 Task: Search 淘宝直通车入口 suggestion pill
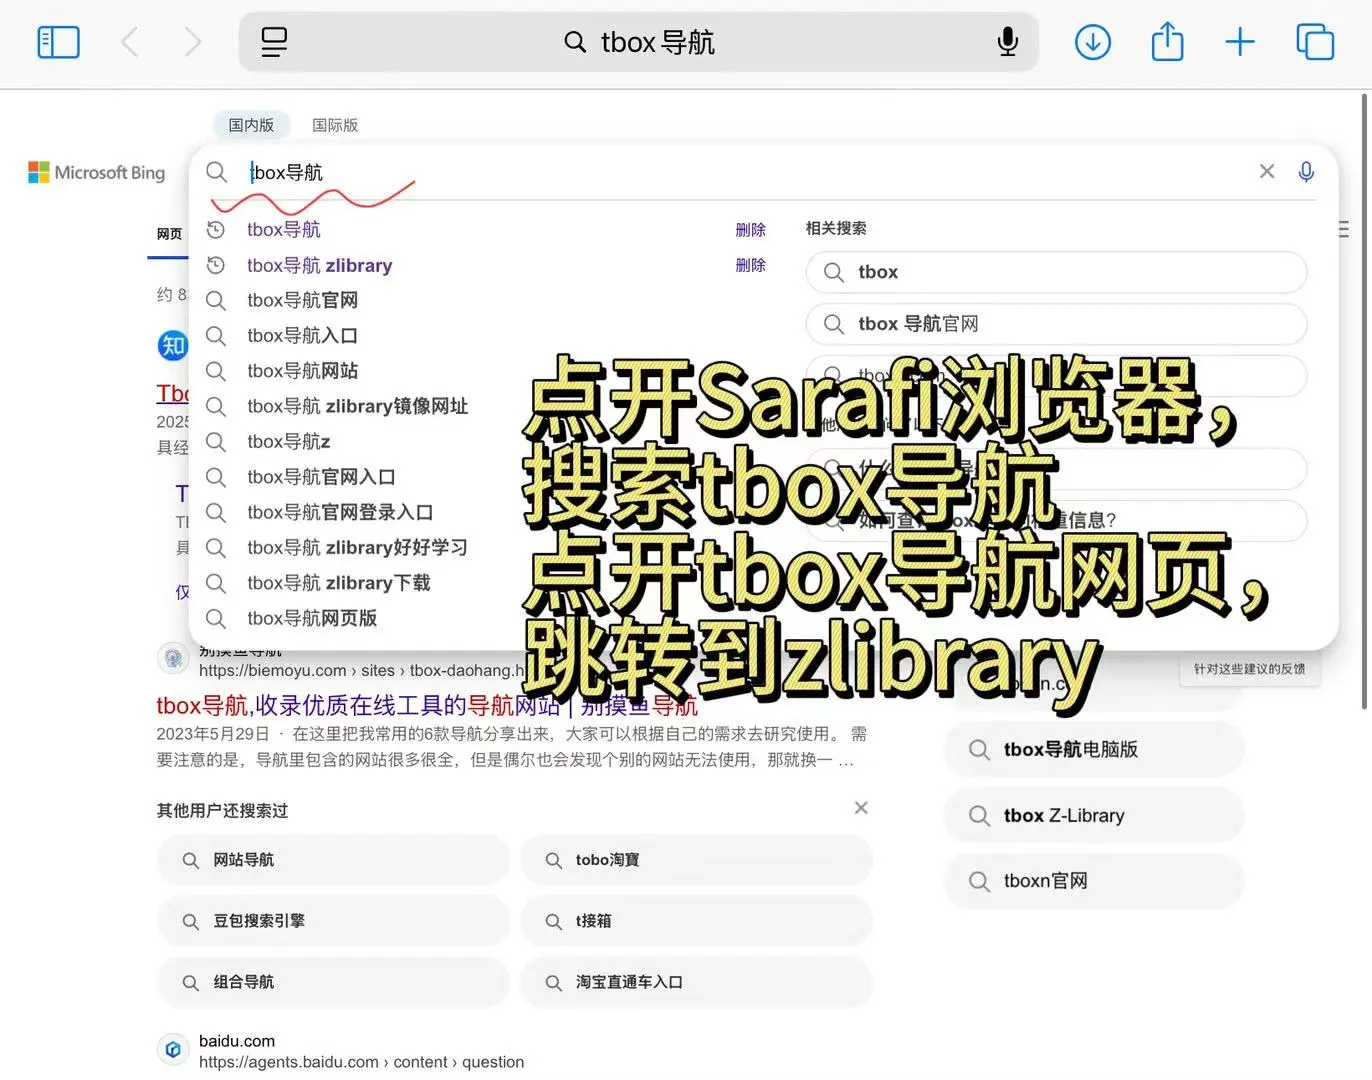point(696,982)
